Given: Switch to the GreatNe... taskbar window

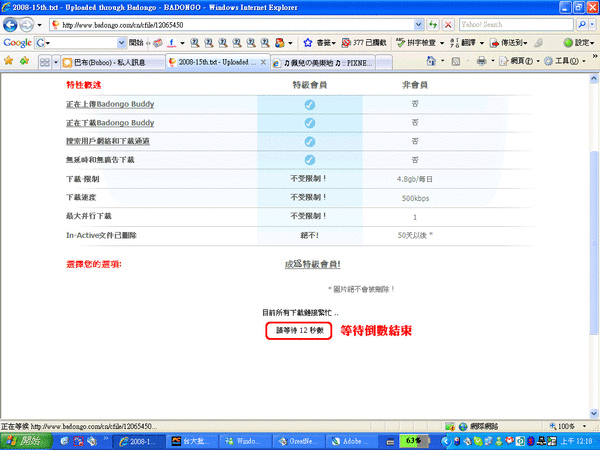Looking at the screenshot, I should (299, 441).
